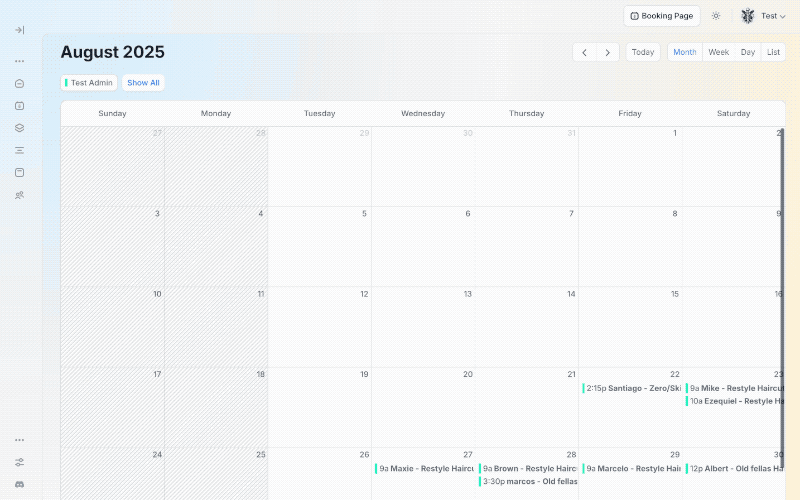This screenshot has height=500, width=800.
Task: Switch to Day view
Action: [x=747, y=52]
